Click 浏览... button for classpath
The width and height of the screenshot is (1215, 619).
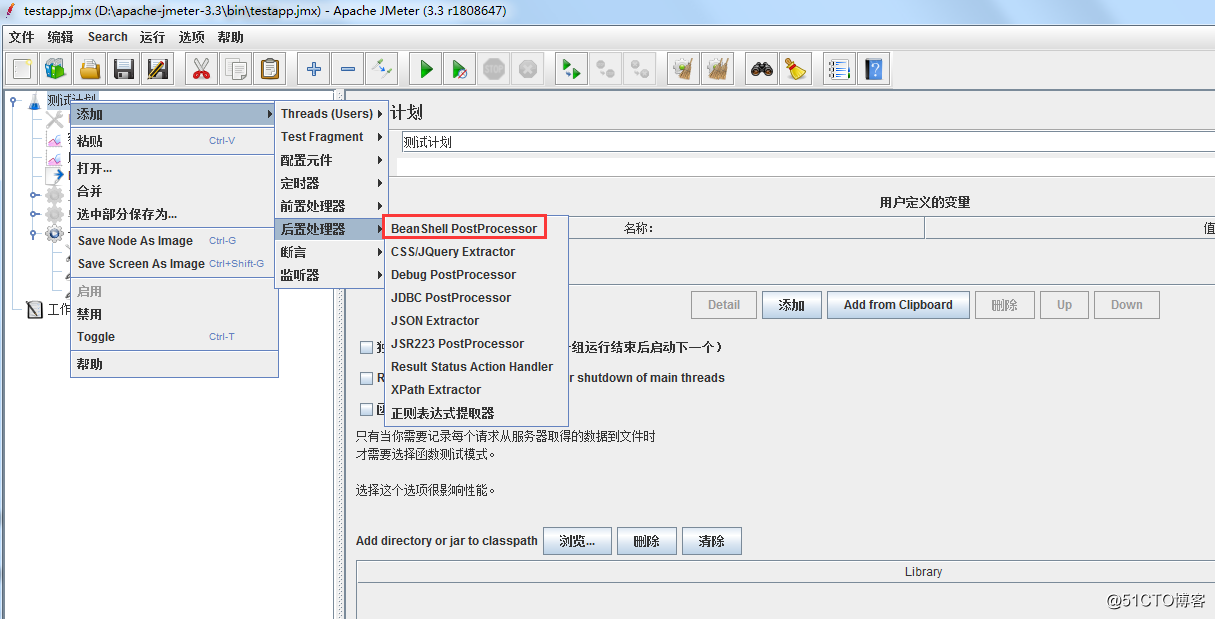[576, 541]
